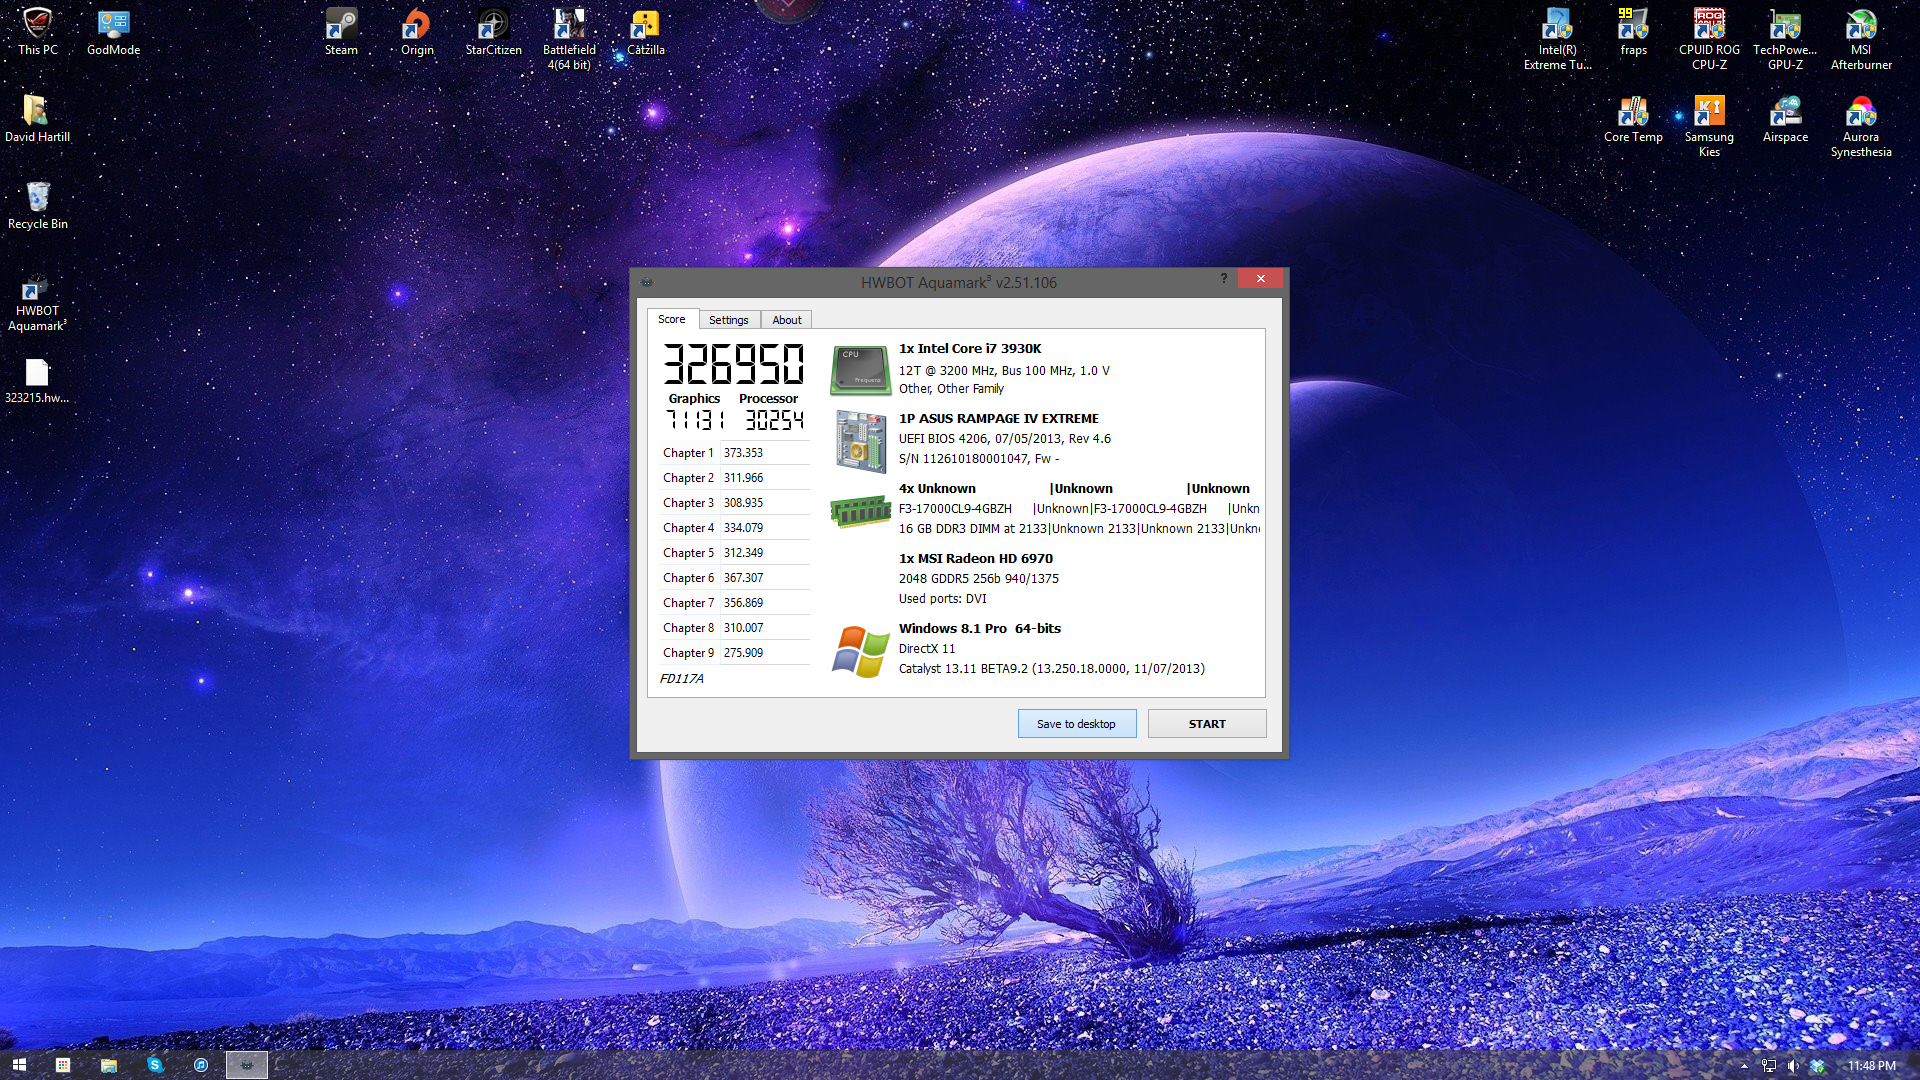Screen dimensions: 1920x1080
Task: Select Chapter 8 value 310.007
Action: click(743, 628)
